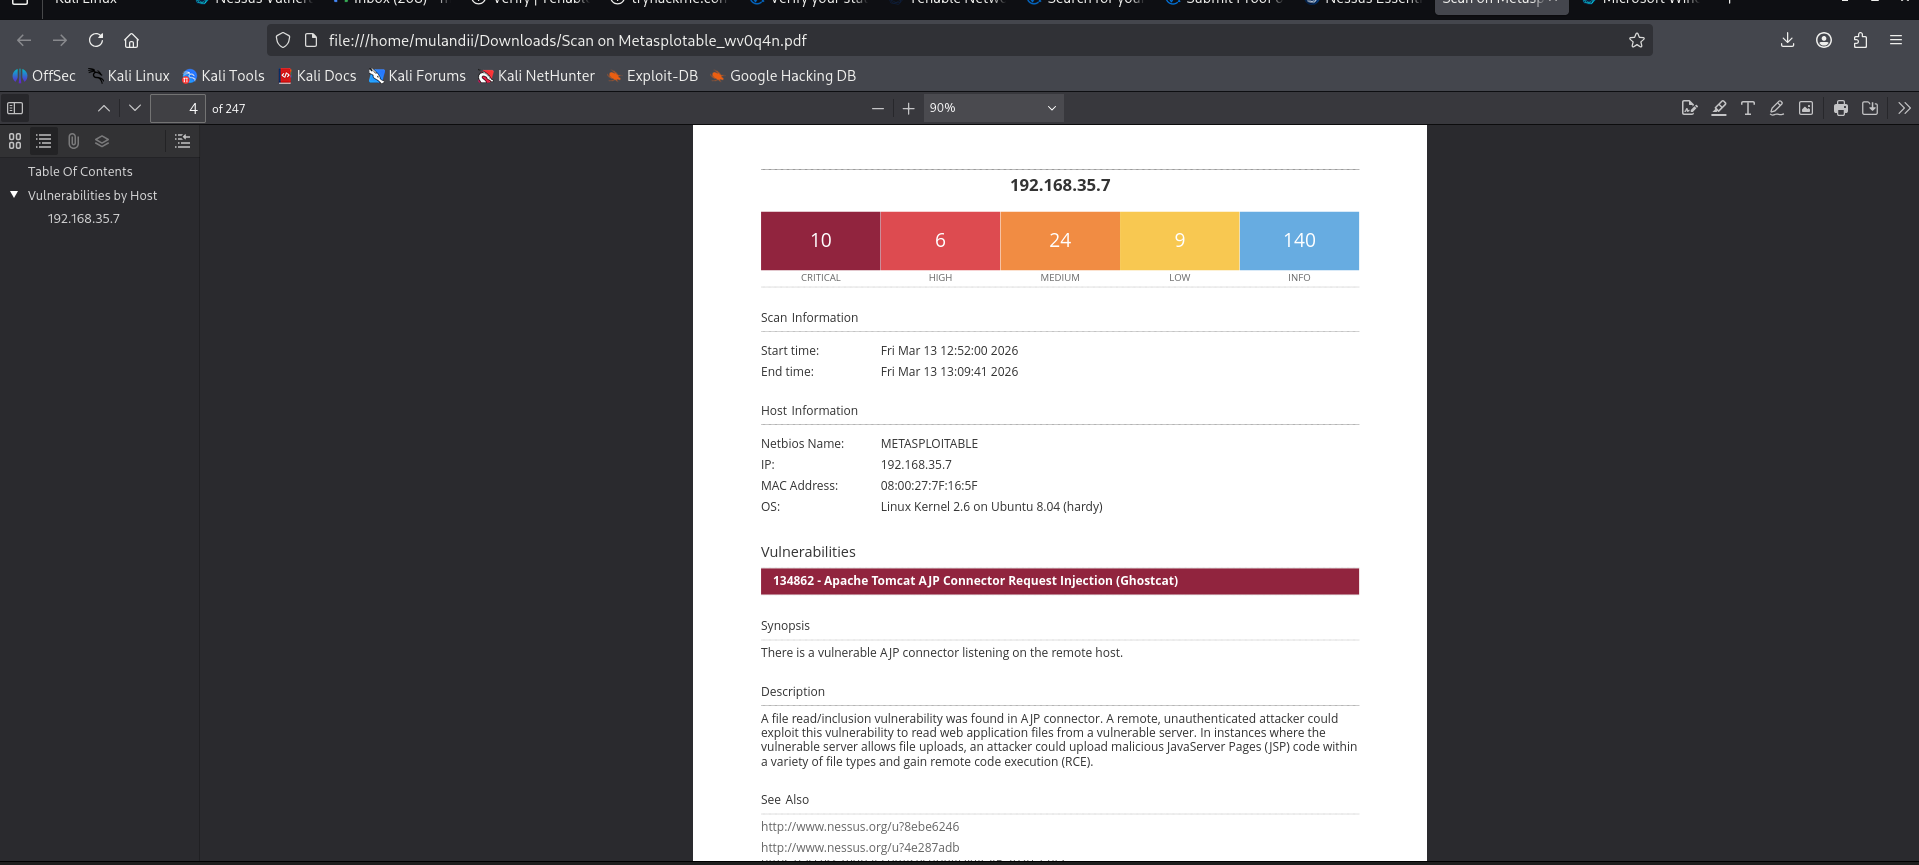The height and width of the screenshot is (865, 1919).
Task: Print the PDF document
Action: (x=1840, y=108)
